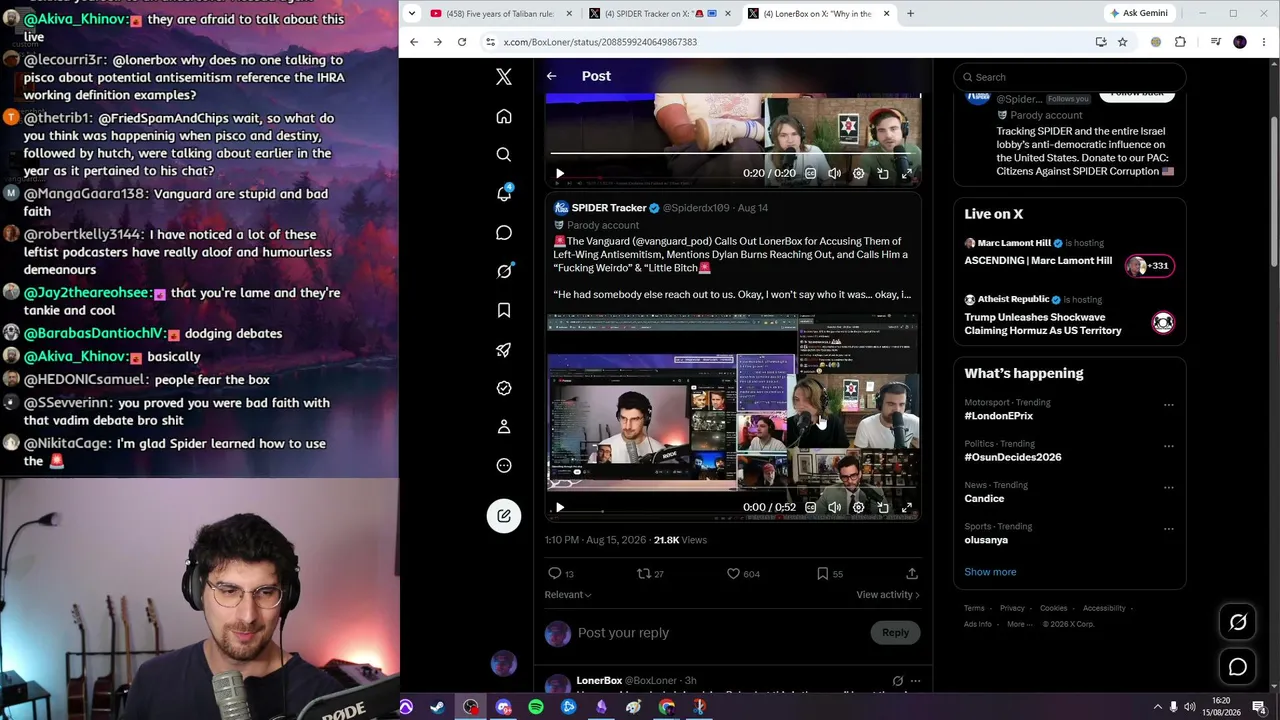Open Discord from the taskbar

click(503, 707)
